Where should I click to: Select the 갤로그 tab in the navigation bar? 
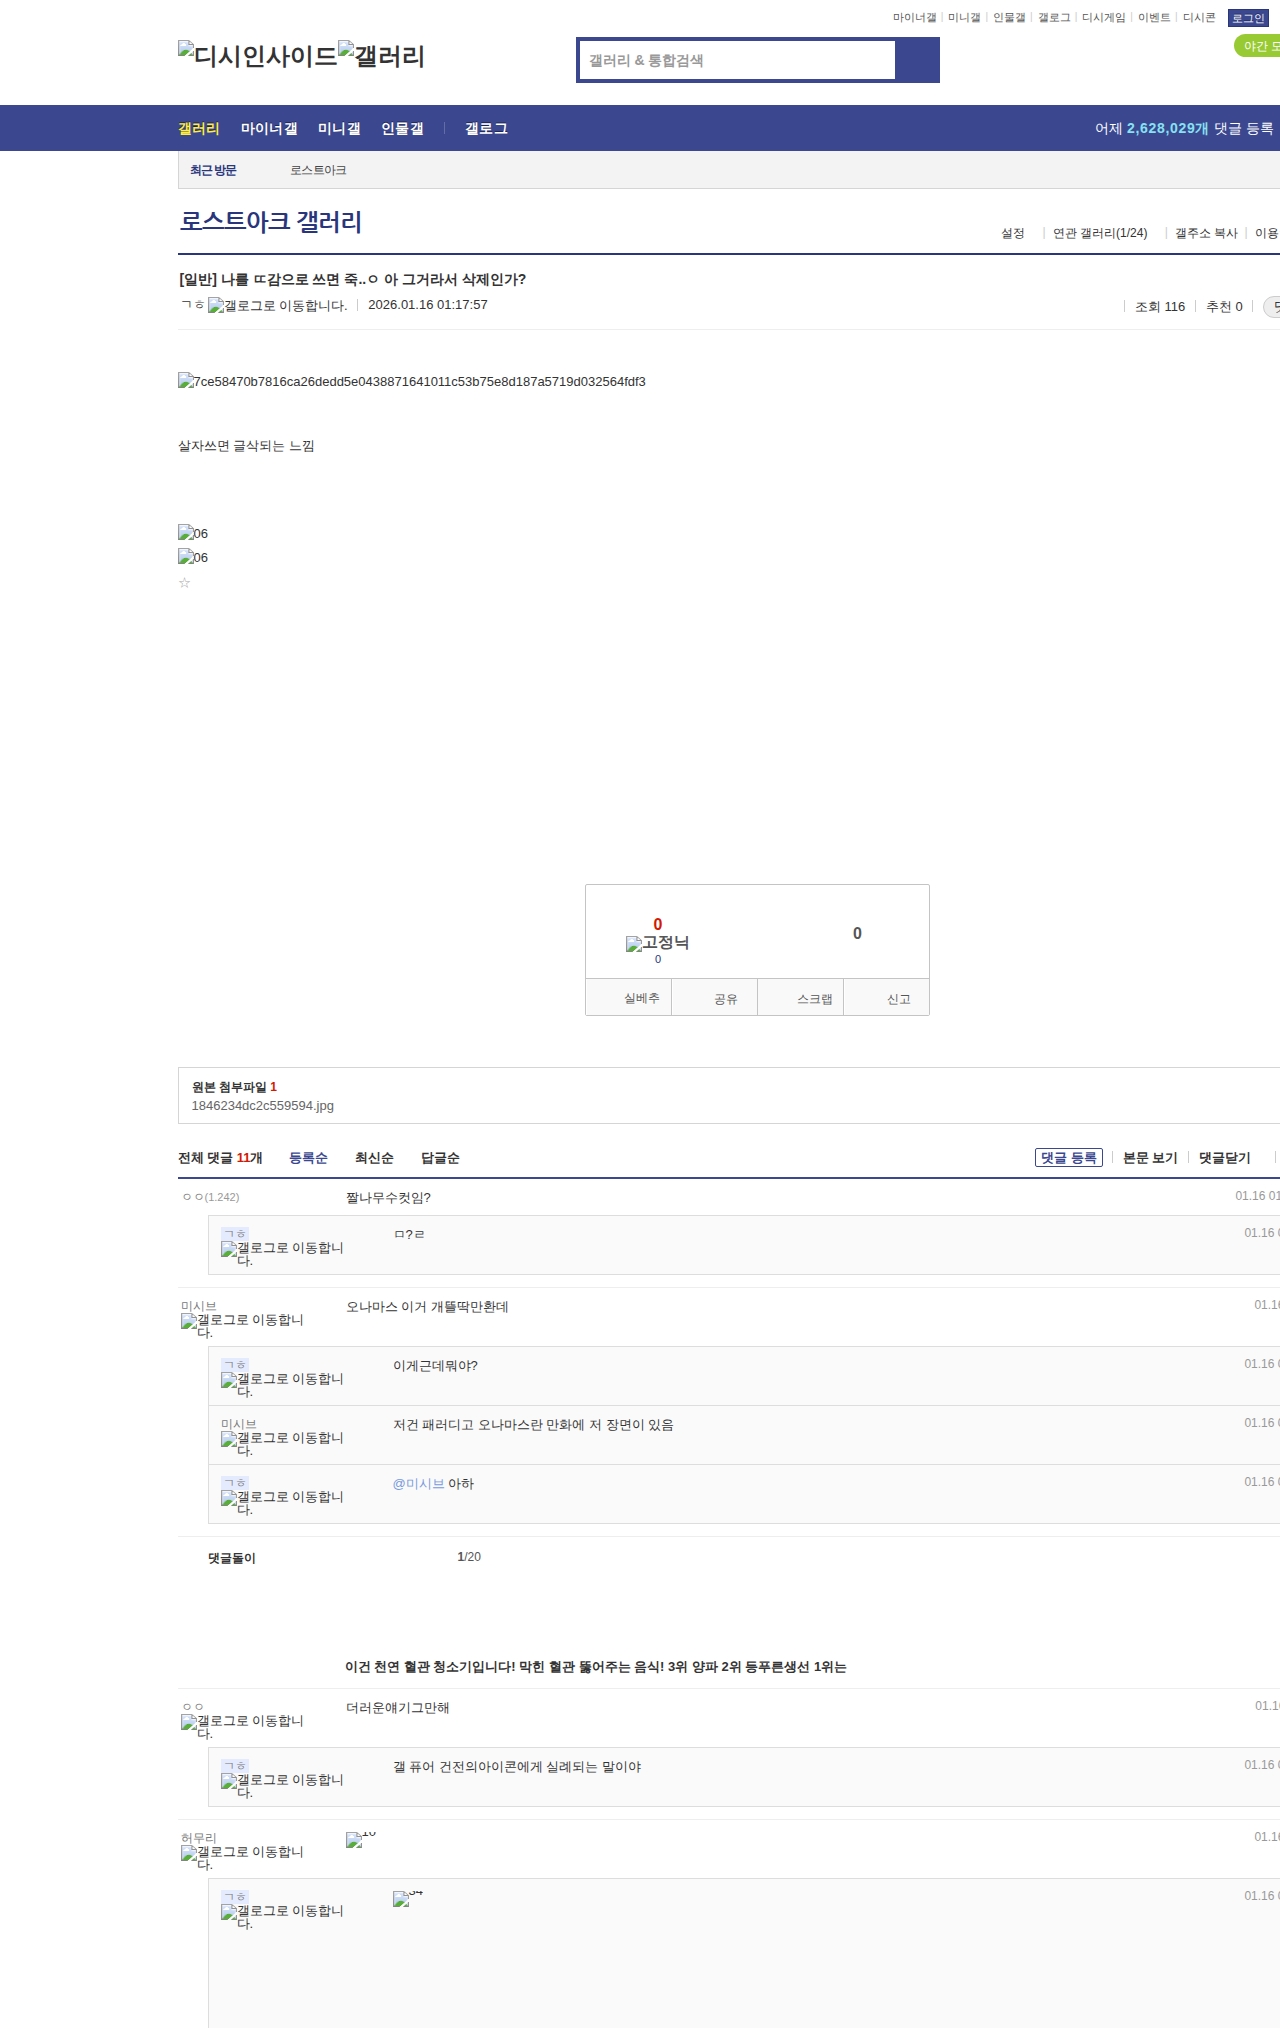[486, 129]
